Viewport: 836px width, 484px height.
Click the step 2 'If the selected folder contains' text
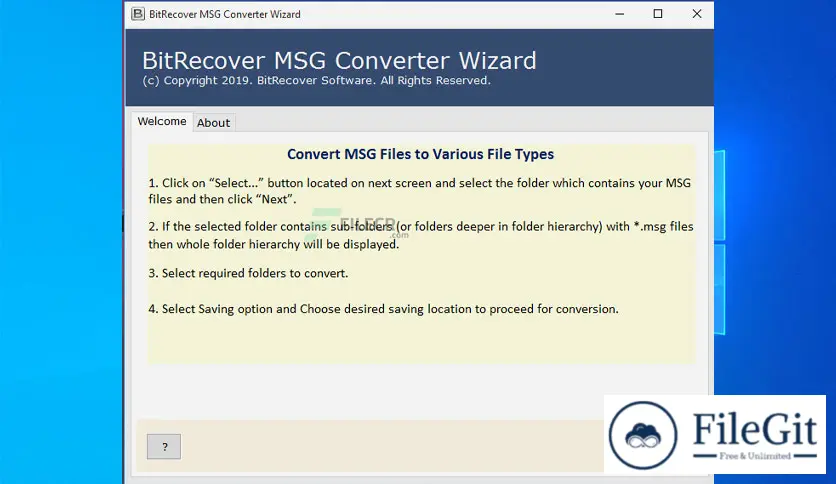[x=421, y=235]
